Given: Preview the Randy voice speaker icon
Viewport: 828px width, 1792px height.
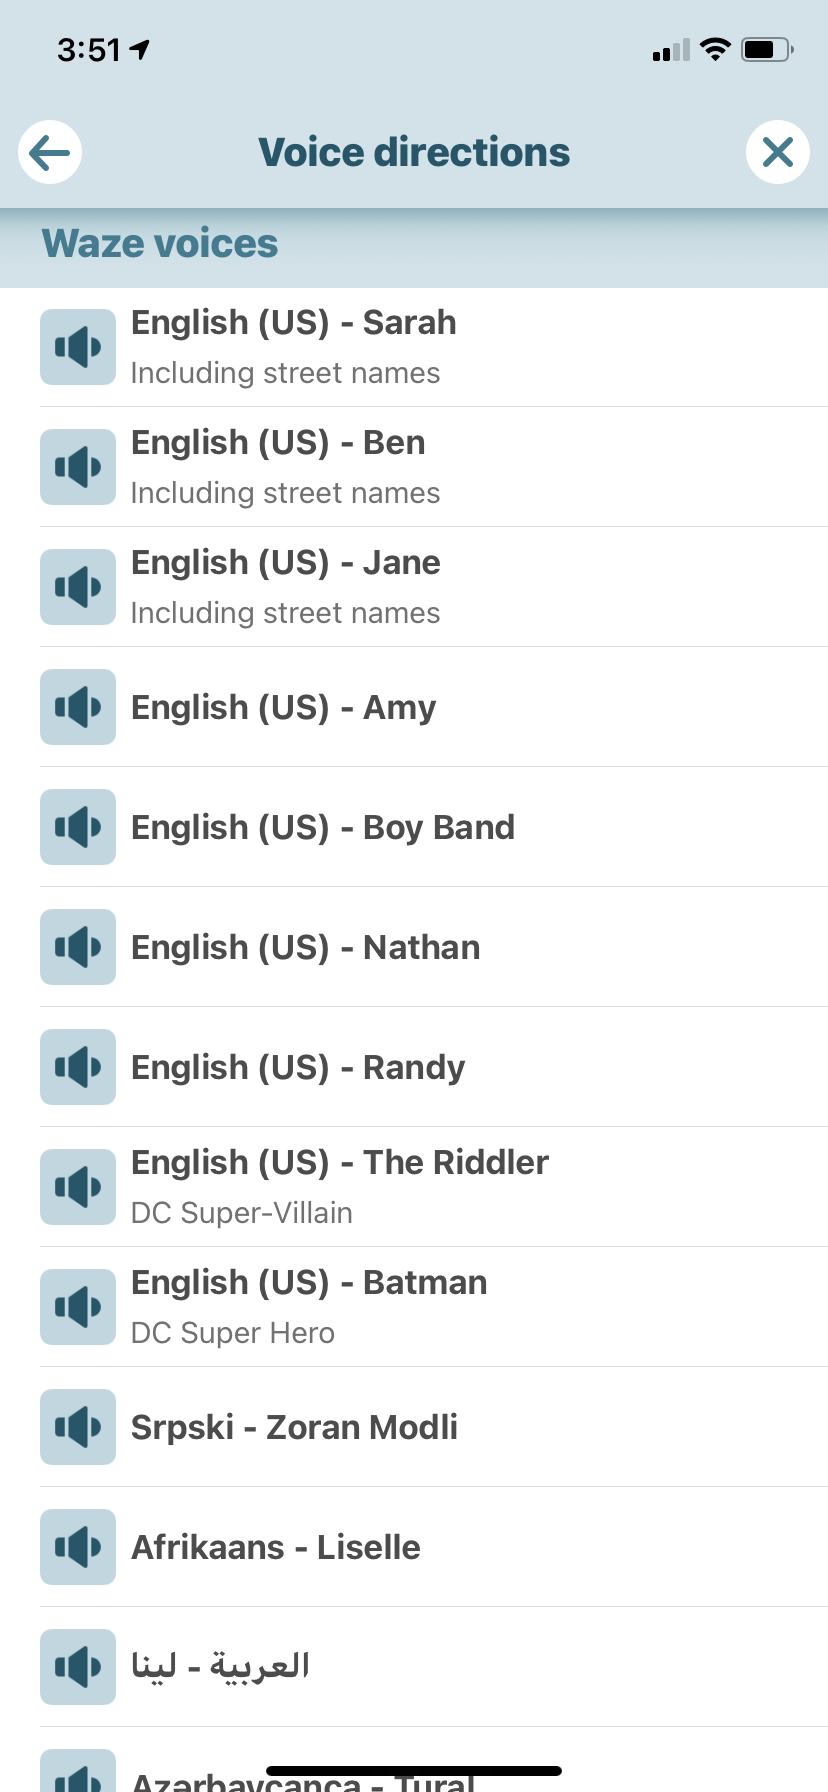Looking at the screenshot, I should [x=78, y=1067].
